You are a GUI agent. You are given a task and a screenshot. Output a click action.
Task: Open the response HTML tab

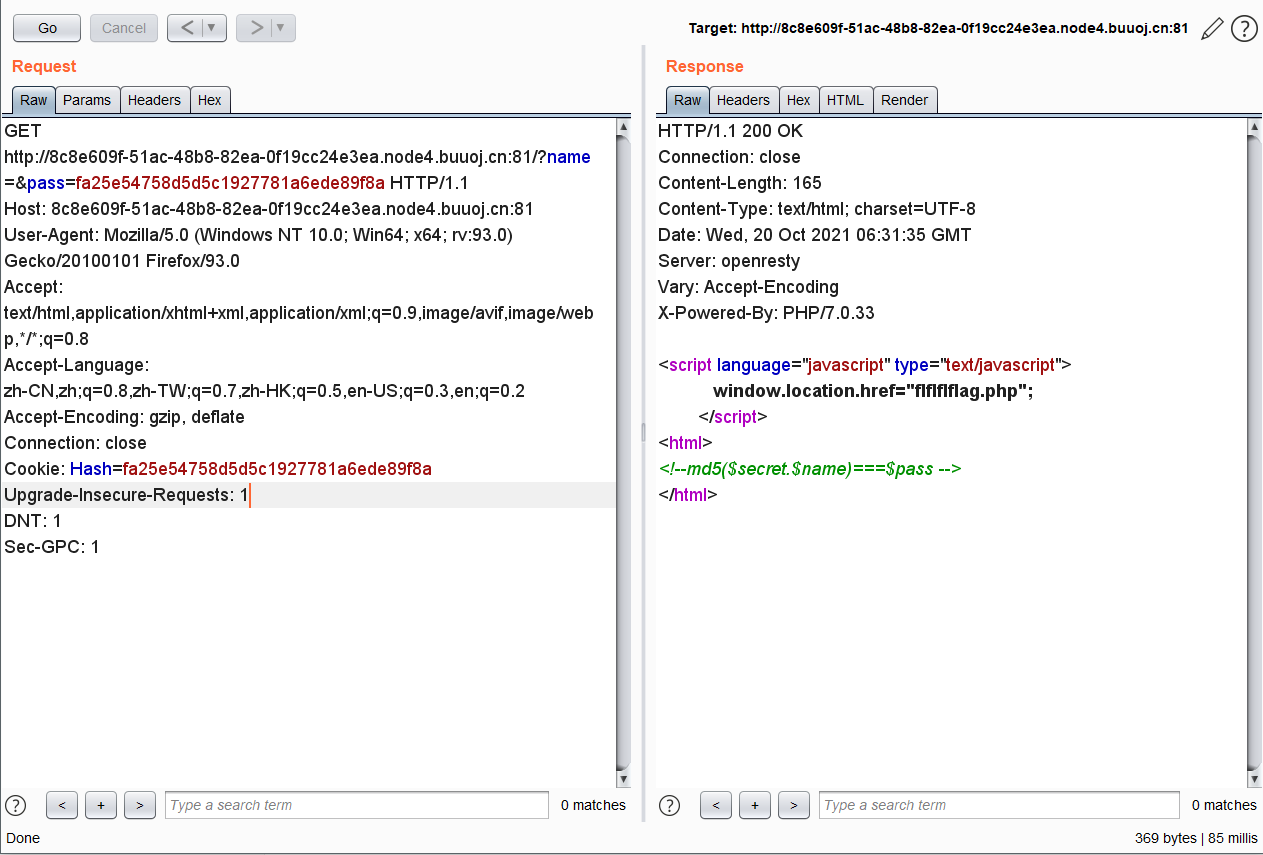[x=845, y=100]
